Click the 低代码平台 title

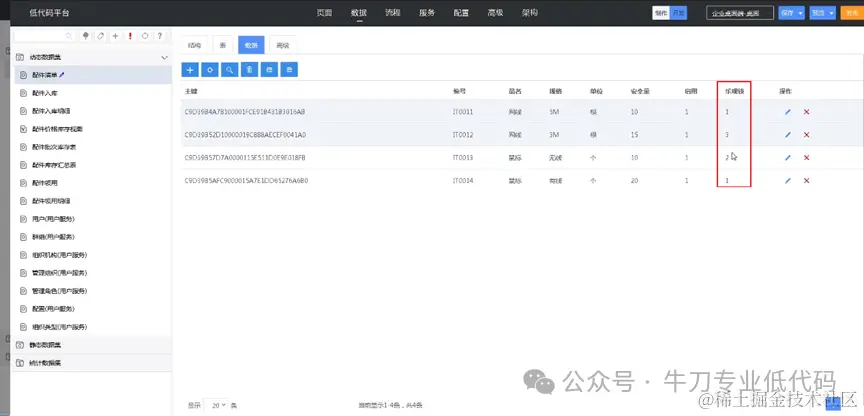pos(50,13)
